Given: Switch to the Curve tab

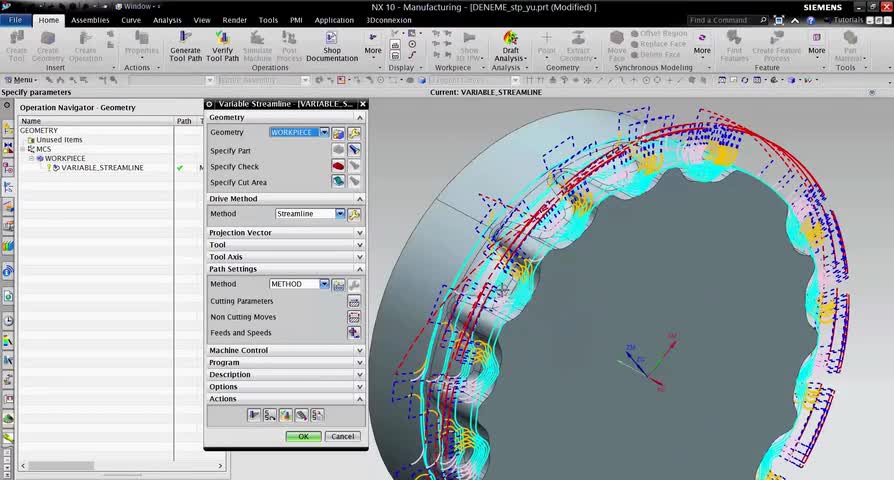Looking at the screenshot, I should pos(131,20).
